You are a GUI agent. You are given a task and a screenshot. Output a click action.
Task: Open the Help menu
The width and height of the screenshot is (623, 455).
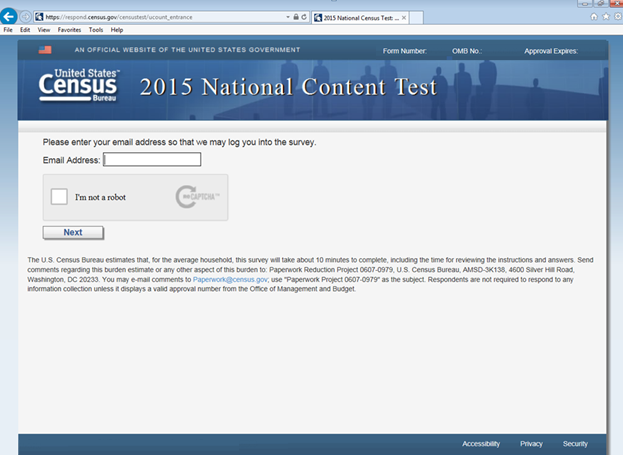click(x=117, y=30)
